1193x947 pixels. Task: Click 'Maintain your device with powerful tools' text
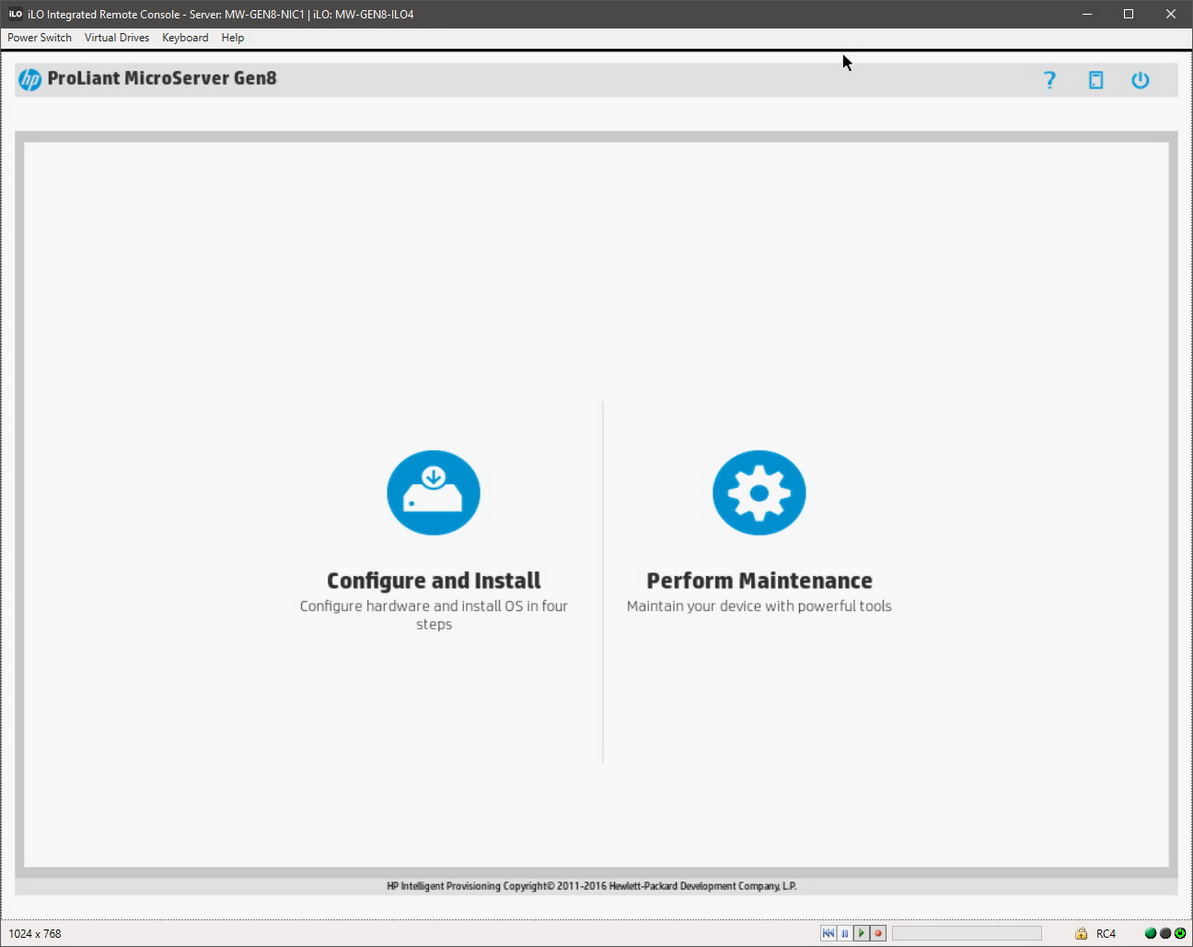[759, 606]
